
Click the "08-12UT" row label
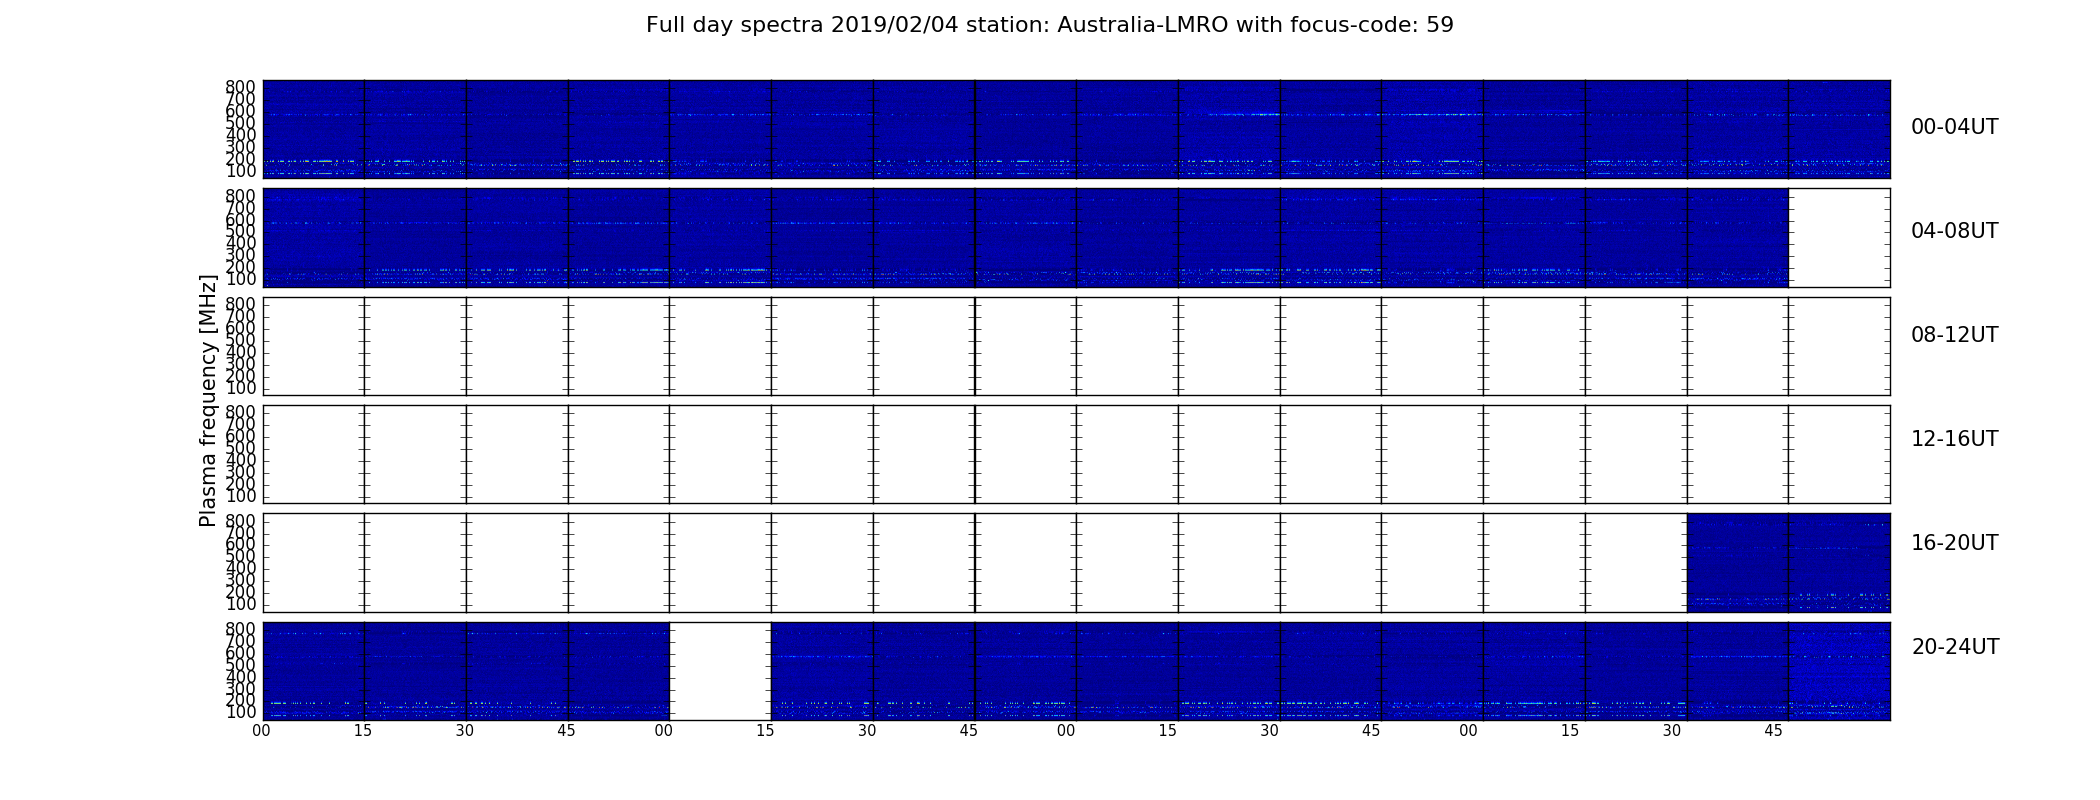tap(1954, 335)
